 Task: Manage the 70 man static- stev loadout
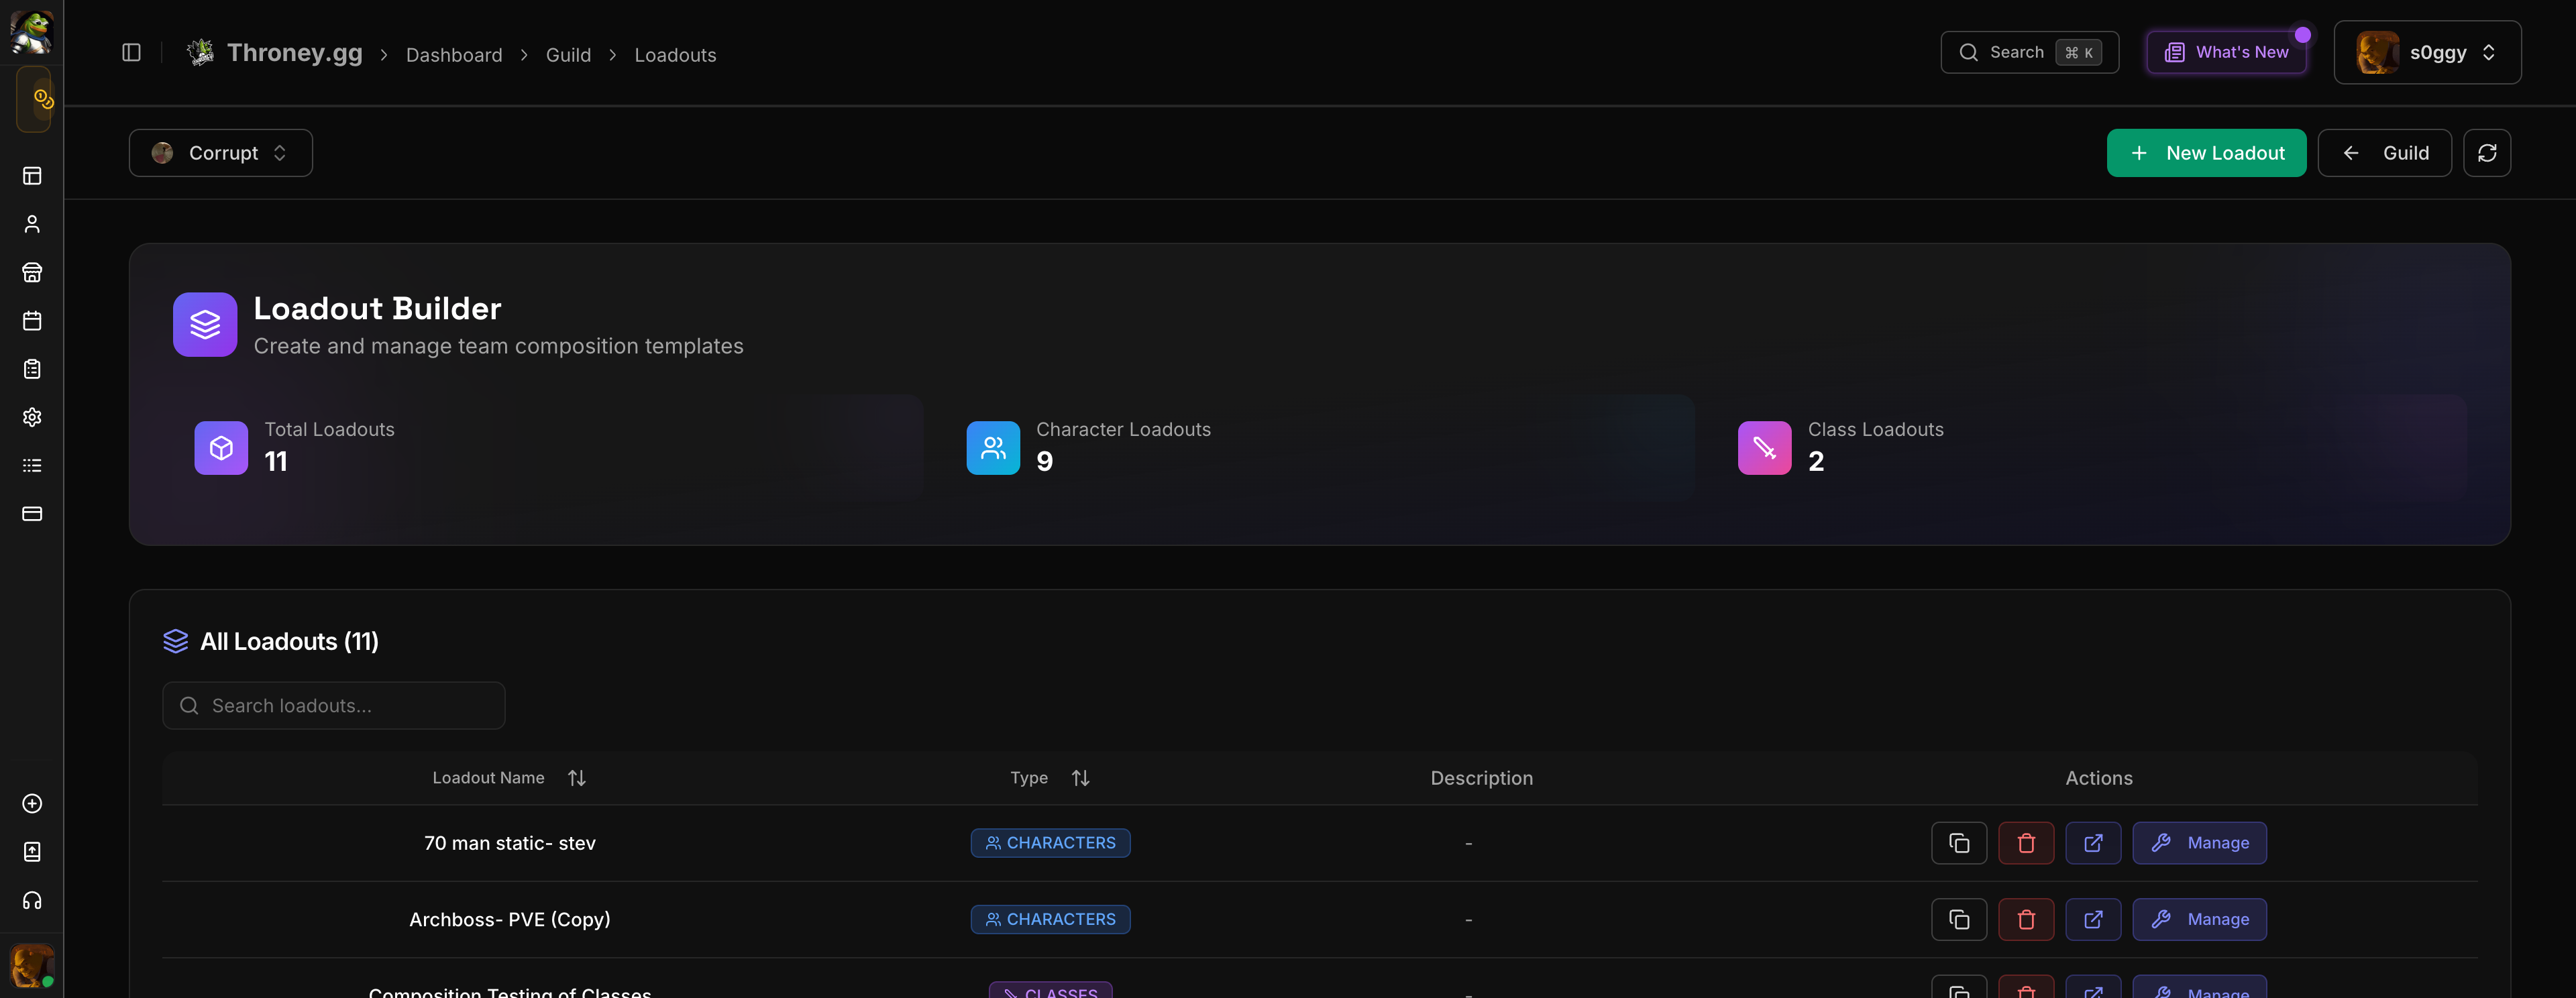click(x=2199, y=843)
